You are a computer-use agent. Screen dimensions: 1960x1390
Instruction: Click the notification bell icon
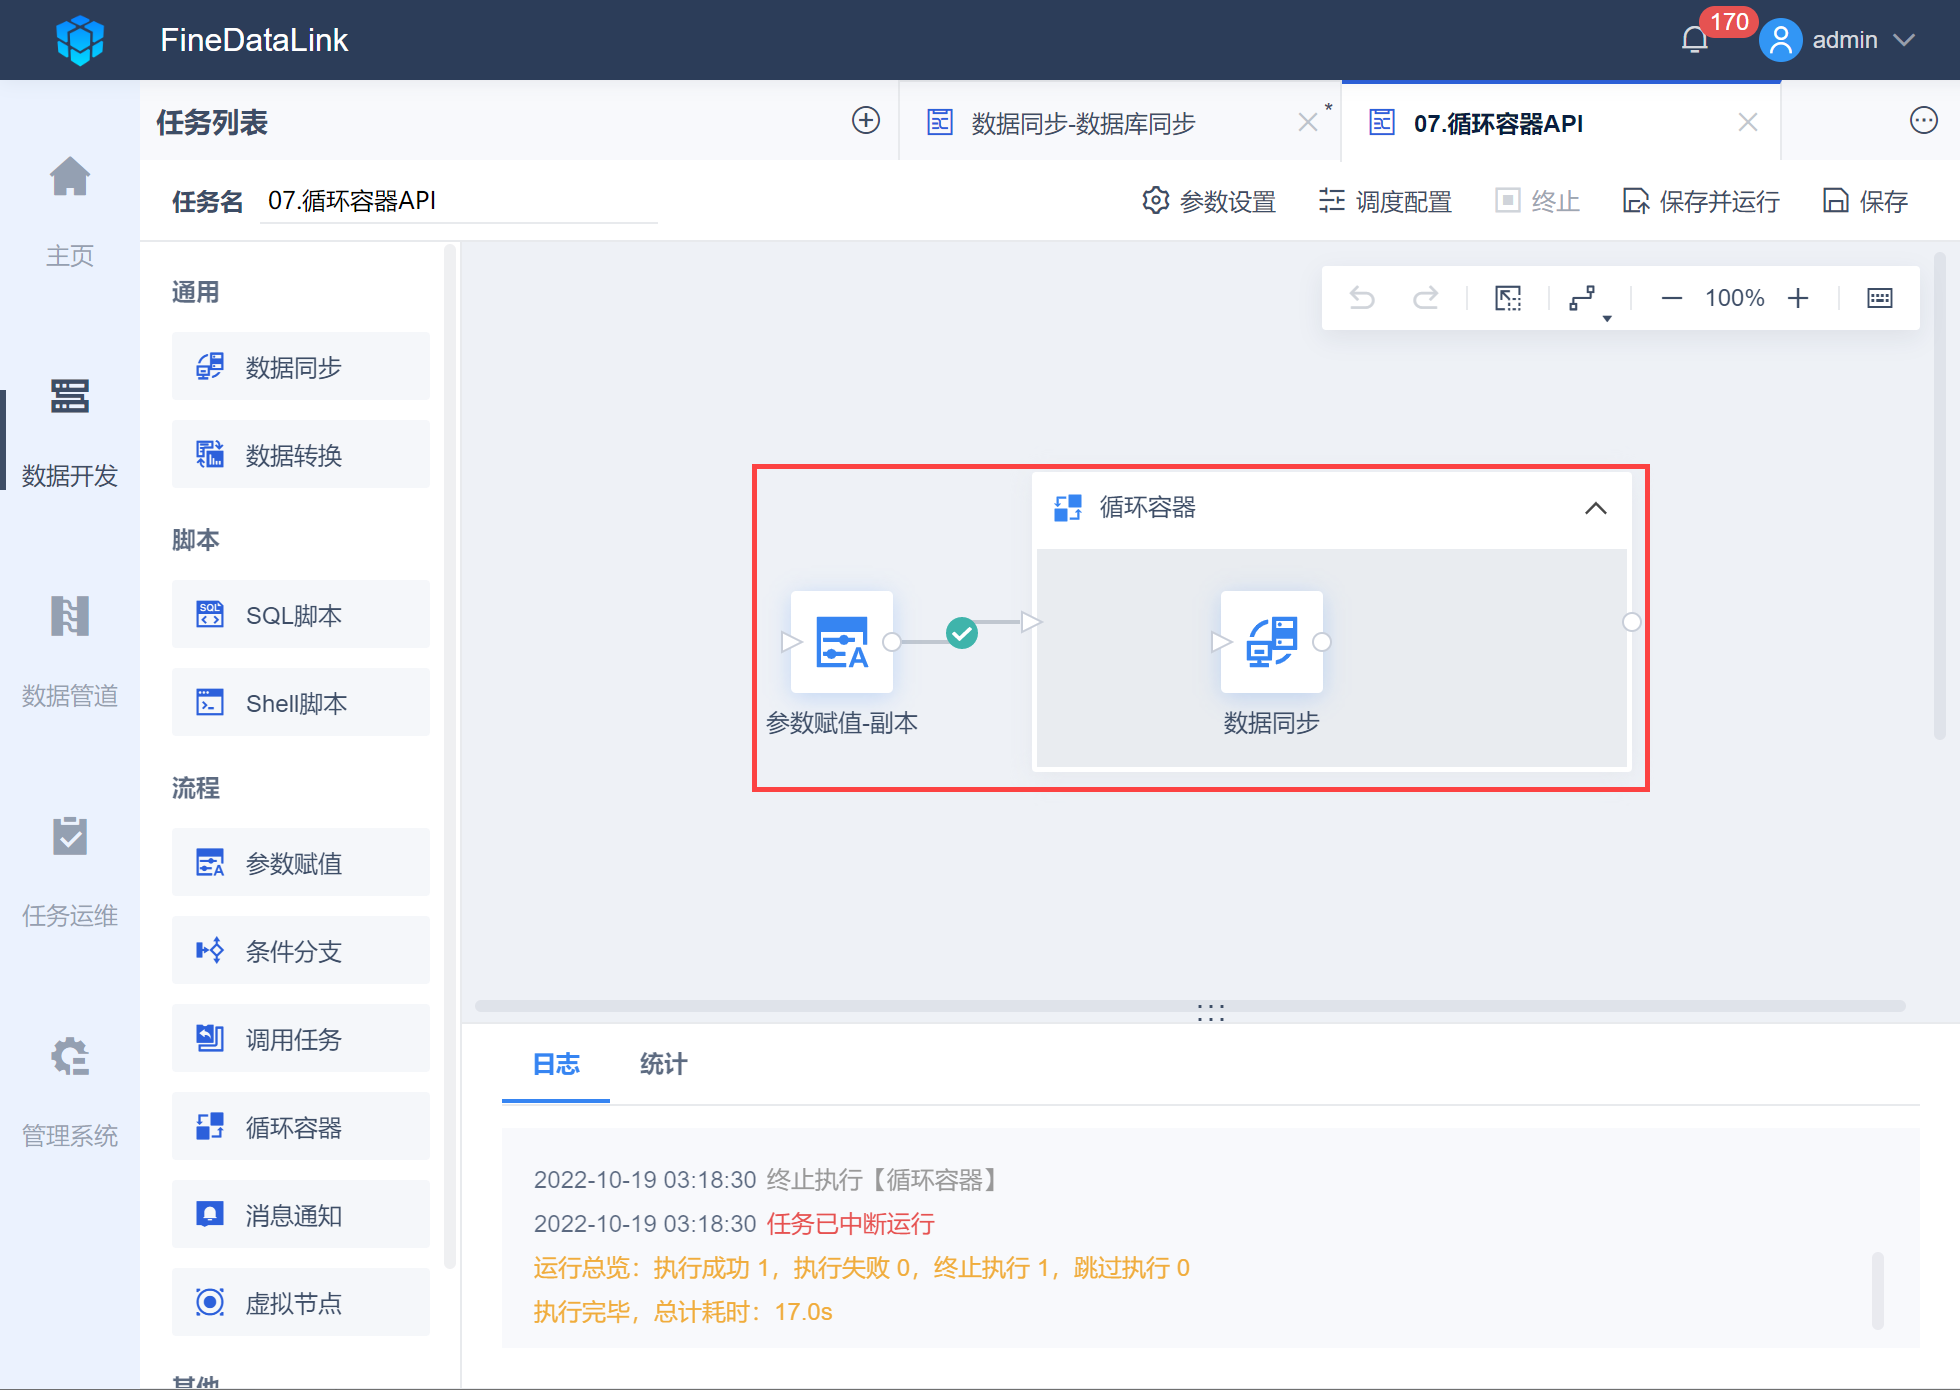[x=1695, y=40]
